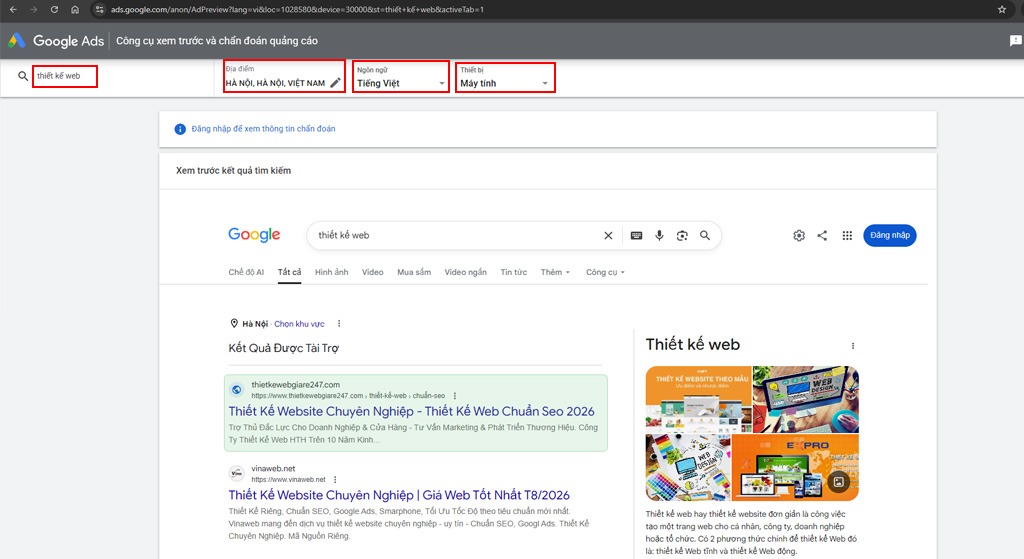Viewport: 1024px width, 559px height.
Task: Open the EXPRO orange devices thumbnail
Action: pyautogui.click(x=795, y=468)
